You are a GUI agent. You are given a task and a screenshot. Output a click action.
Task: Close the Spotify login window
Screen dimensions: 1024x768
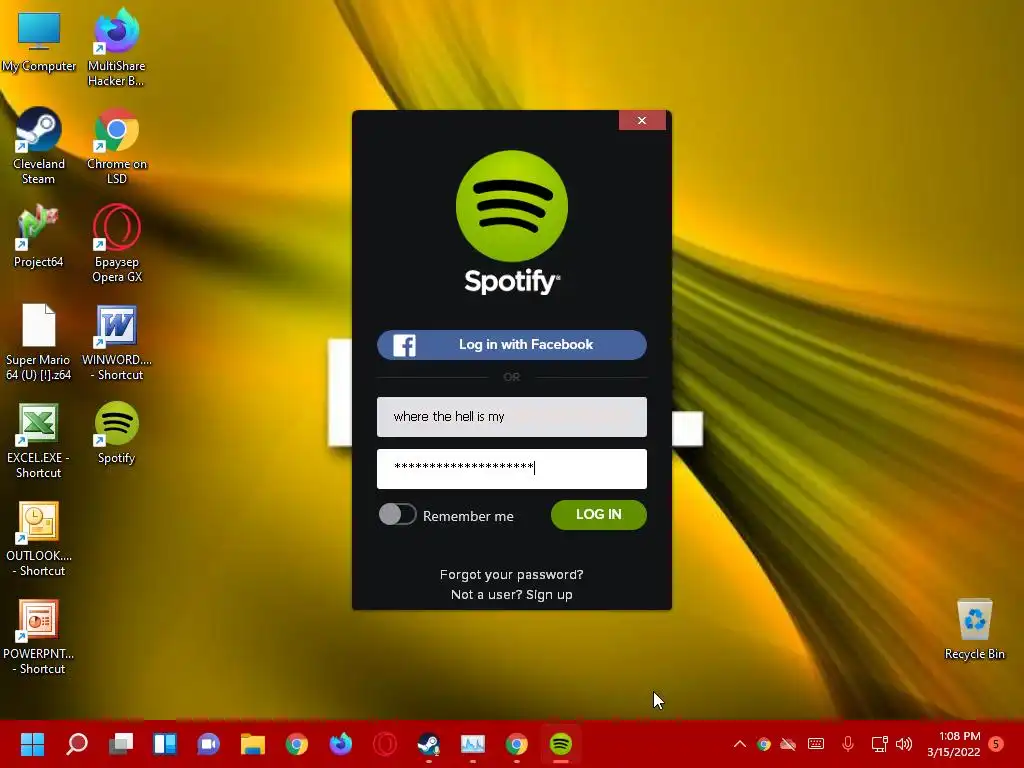pos(642,120)
